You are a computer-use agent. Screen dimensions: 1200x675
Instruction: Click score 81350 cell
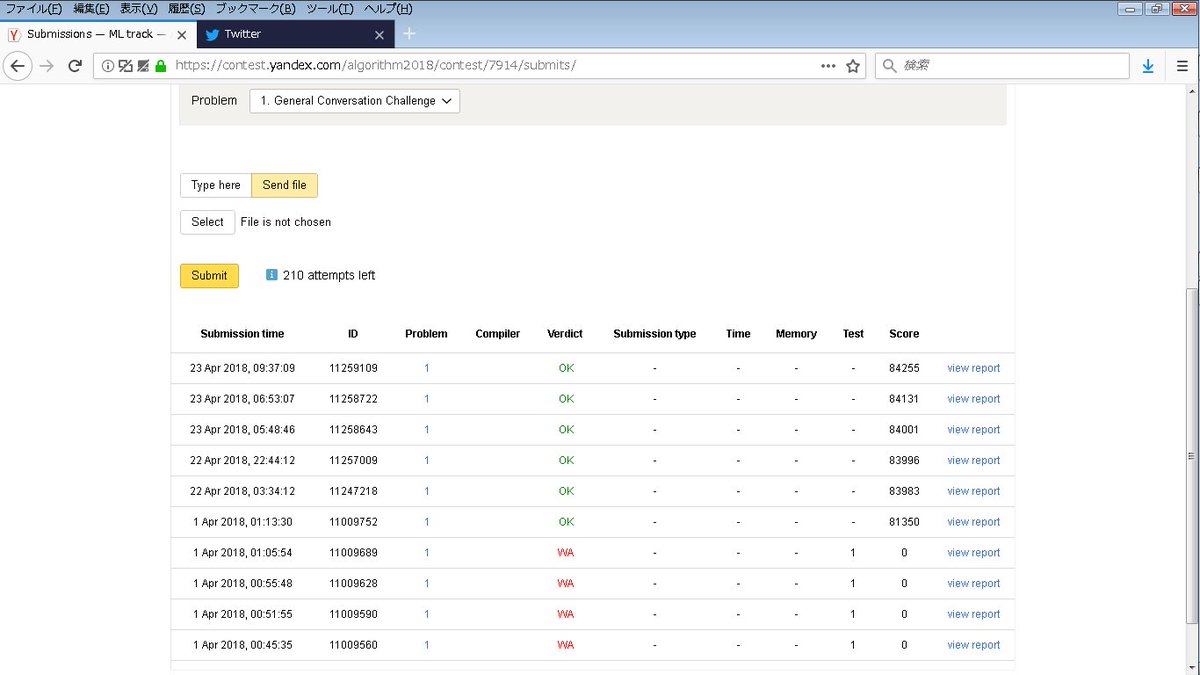pyautogui.click(x=904, y=522)
